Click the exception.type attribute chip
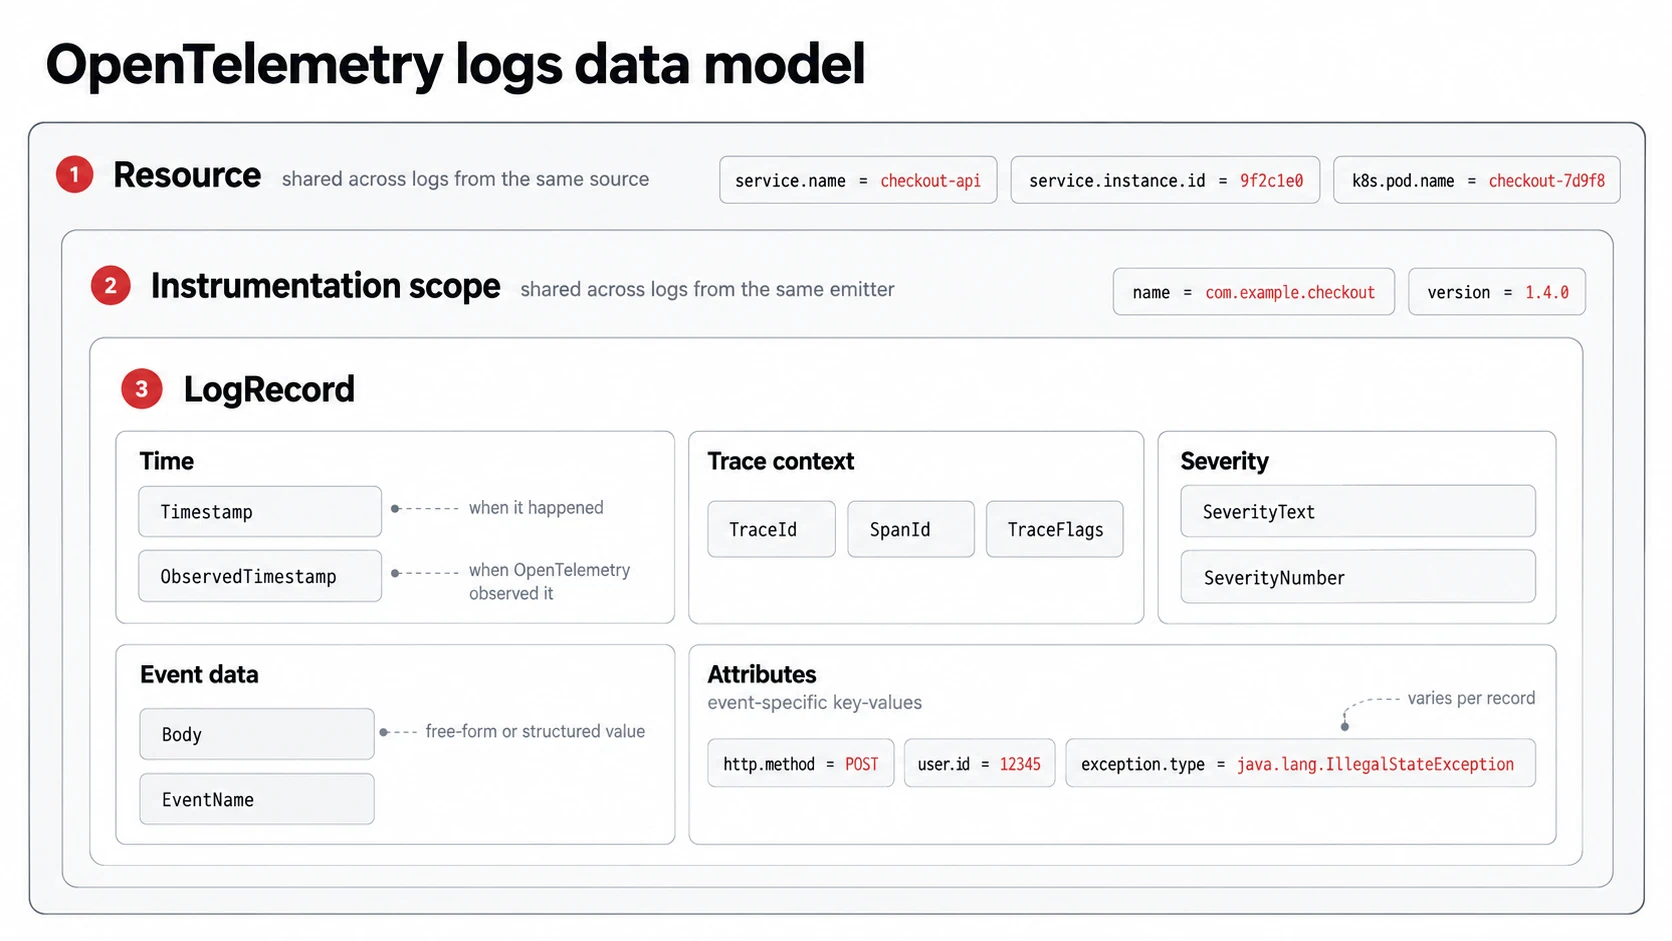The height and width of the screenshot is (941, 1672). [1300, 763]
